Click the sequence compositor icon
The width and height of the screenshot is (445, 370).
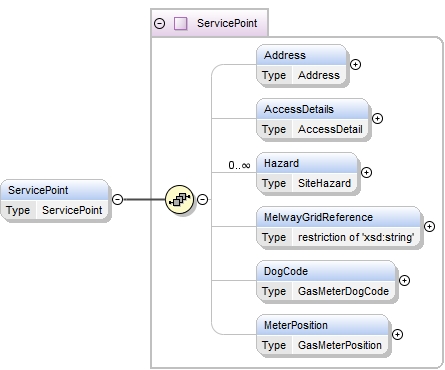[180, 199]
